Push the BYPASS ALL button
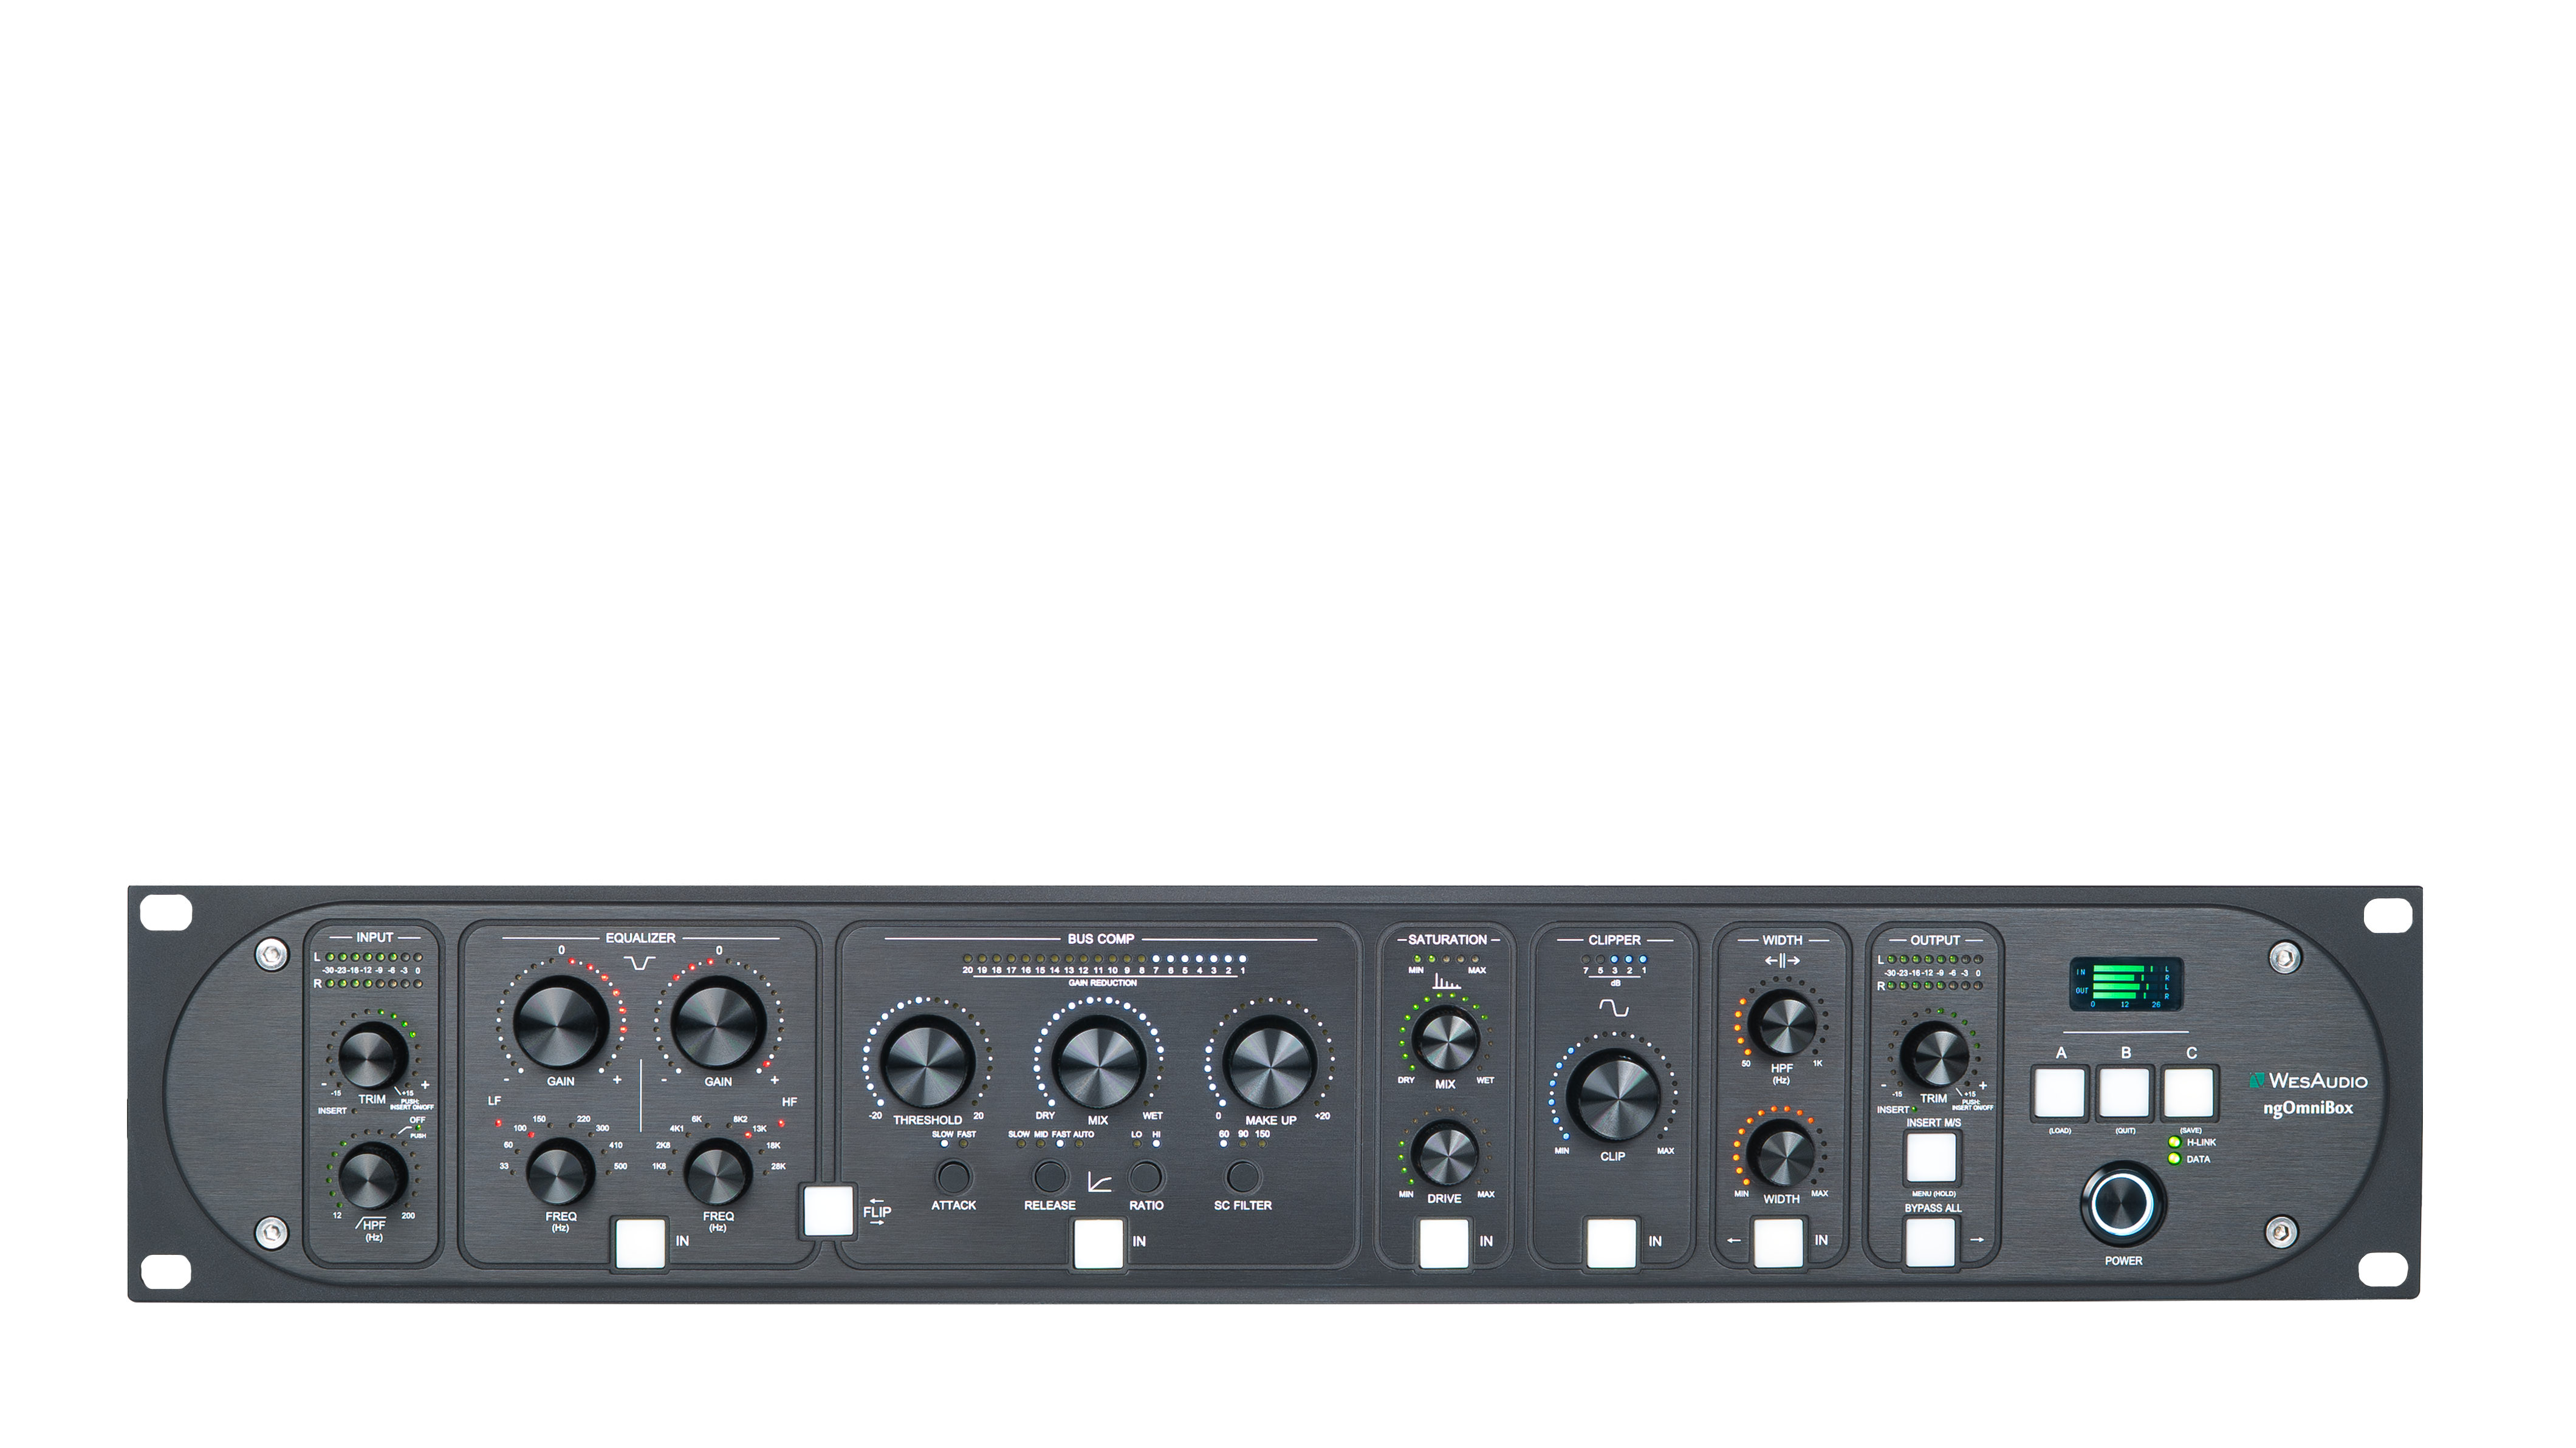This screenshot has height=1448, width=2576. [1931, 1243]
